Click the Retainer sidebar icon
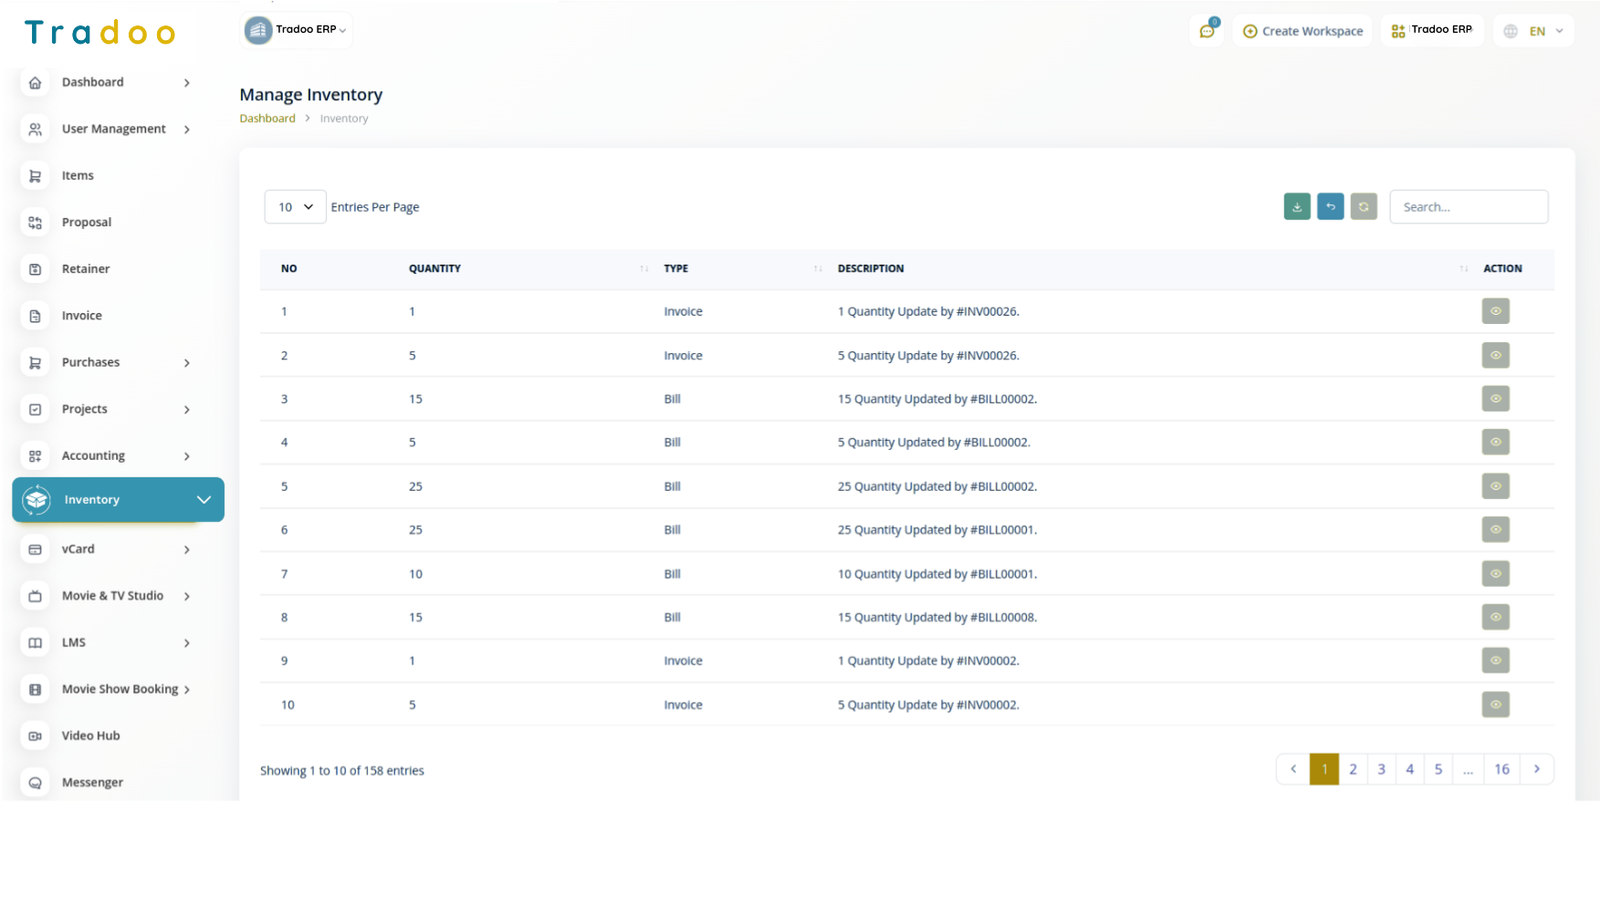This screenshot has height=898, width=1600. coord(35,269)
